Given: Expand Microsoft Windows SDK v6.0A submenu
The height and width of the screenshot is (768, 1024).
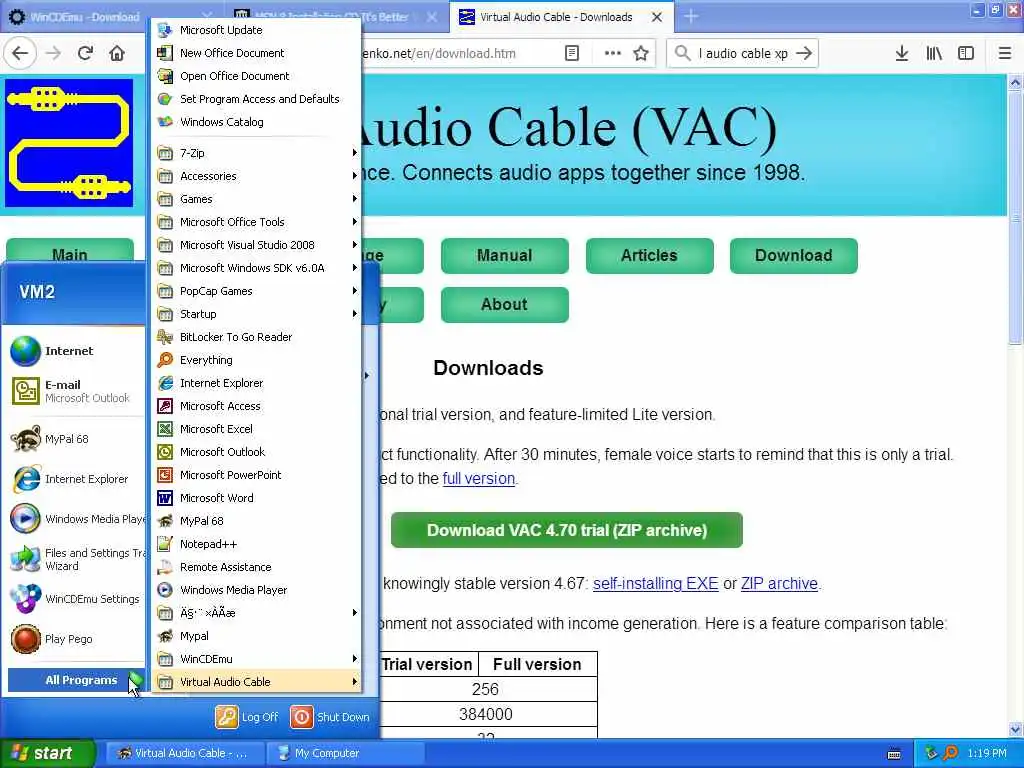Looking at the screenshot, I should pyautogui.click(x=258, y=268).
